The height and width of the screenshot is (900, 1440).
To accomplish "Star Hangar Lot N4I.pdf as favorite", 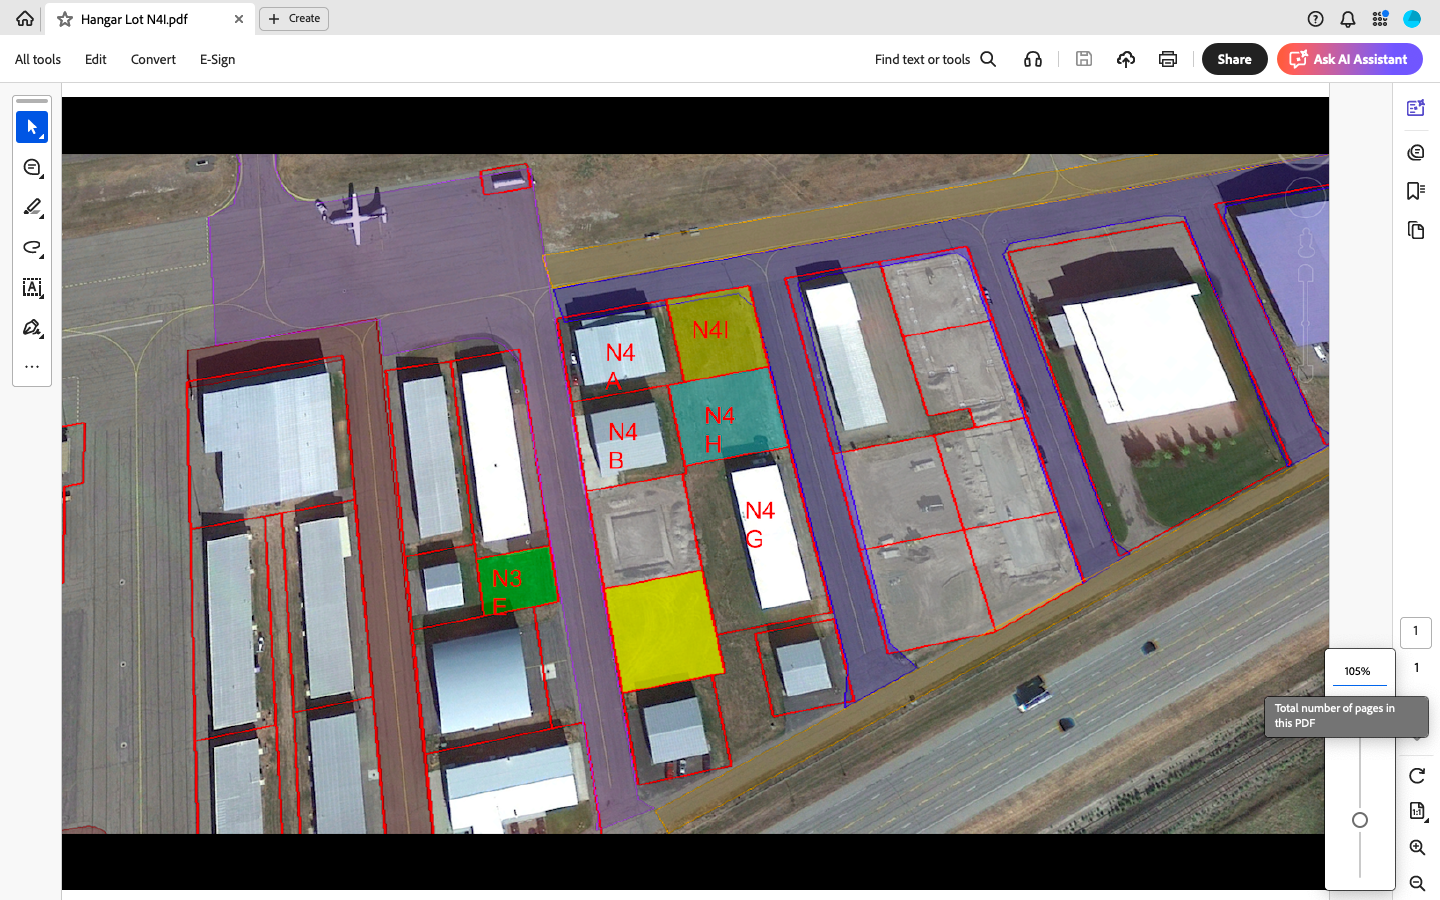I will click(x=65, y=19).
